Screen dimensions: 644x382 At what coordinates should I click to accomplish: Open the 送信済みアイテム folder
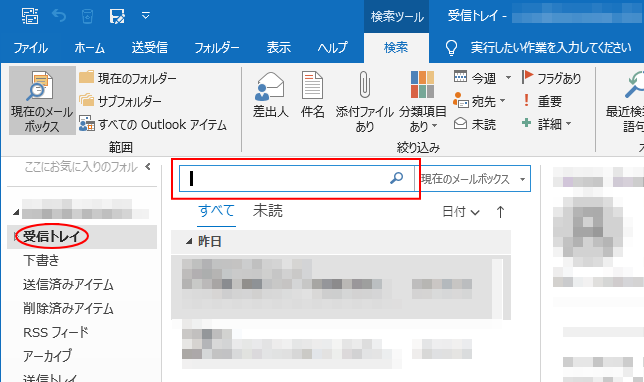68,284
